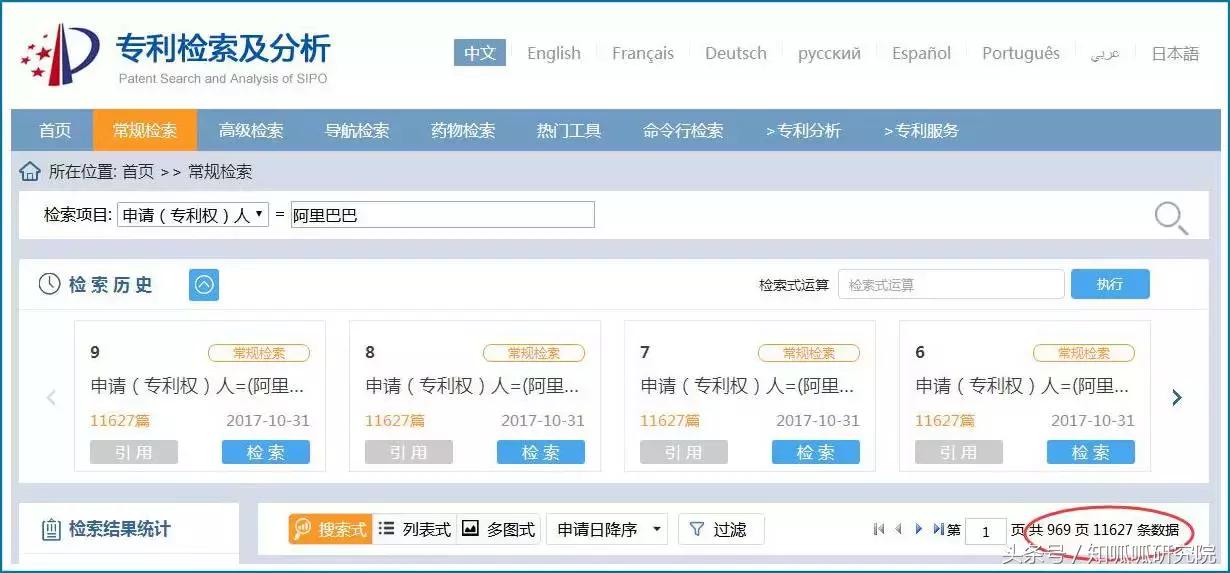Click the page number input box
Screen dimensions: 1230x573
click(x=986, y=530)
